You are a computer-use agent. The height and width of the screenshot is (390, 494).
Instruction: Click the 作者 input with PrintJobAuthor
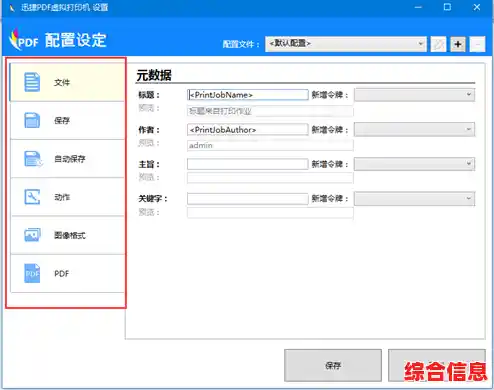point(248,129)
